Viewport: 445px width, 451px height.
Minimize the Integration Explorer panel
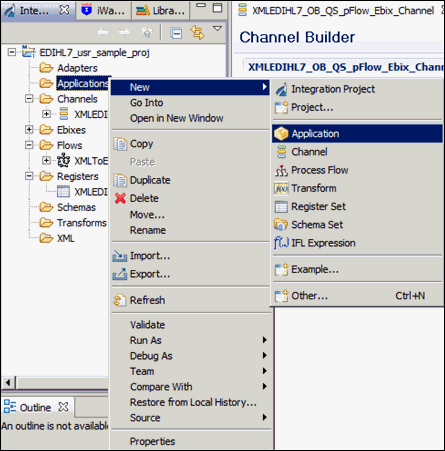(x=201, y=5)
